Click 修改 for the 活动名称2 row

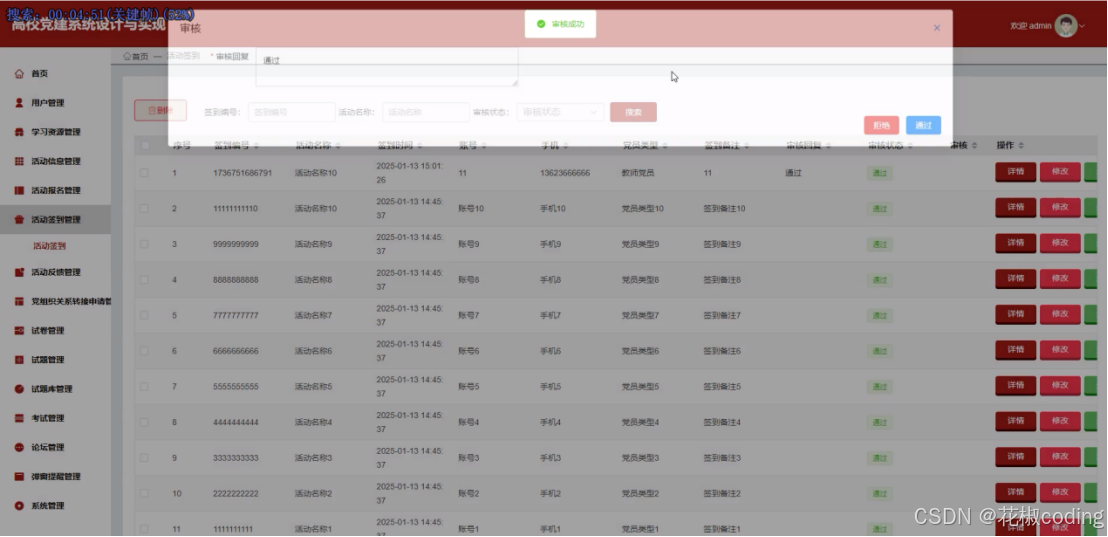pos(1060,492)
